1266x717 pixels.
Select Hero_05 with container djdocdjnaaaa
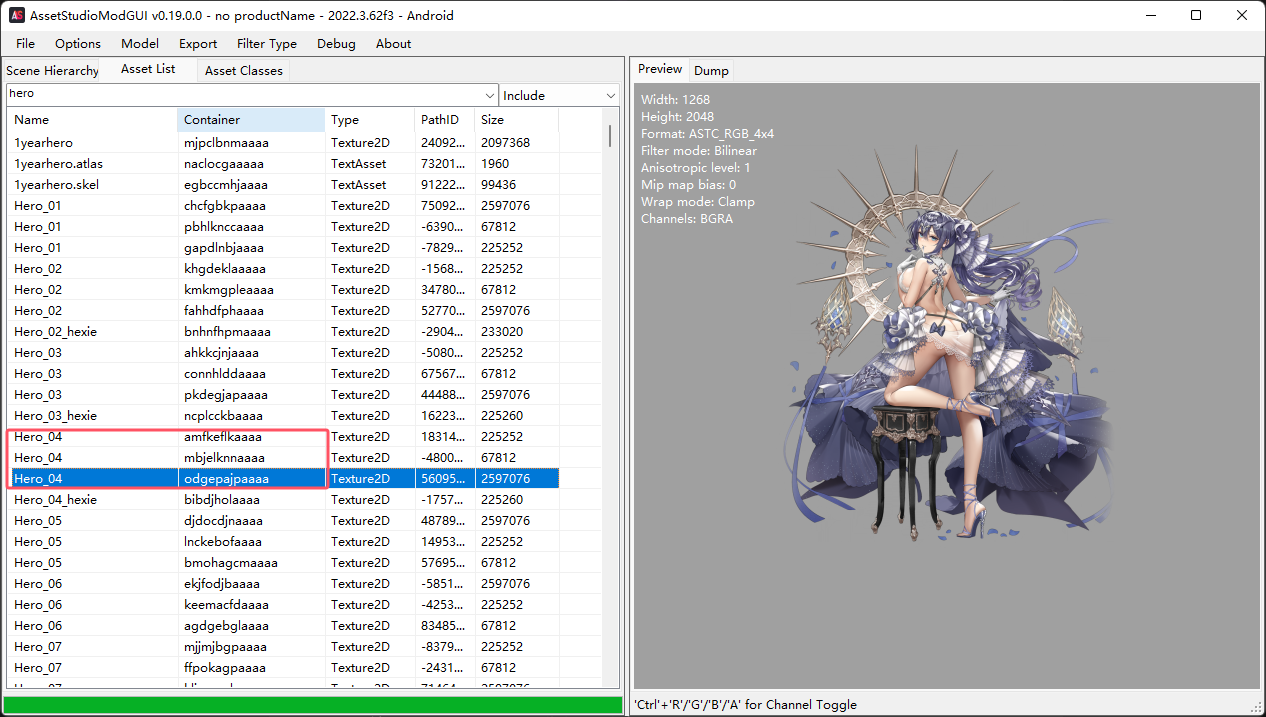point(283,521)
